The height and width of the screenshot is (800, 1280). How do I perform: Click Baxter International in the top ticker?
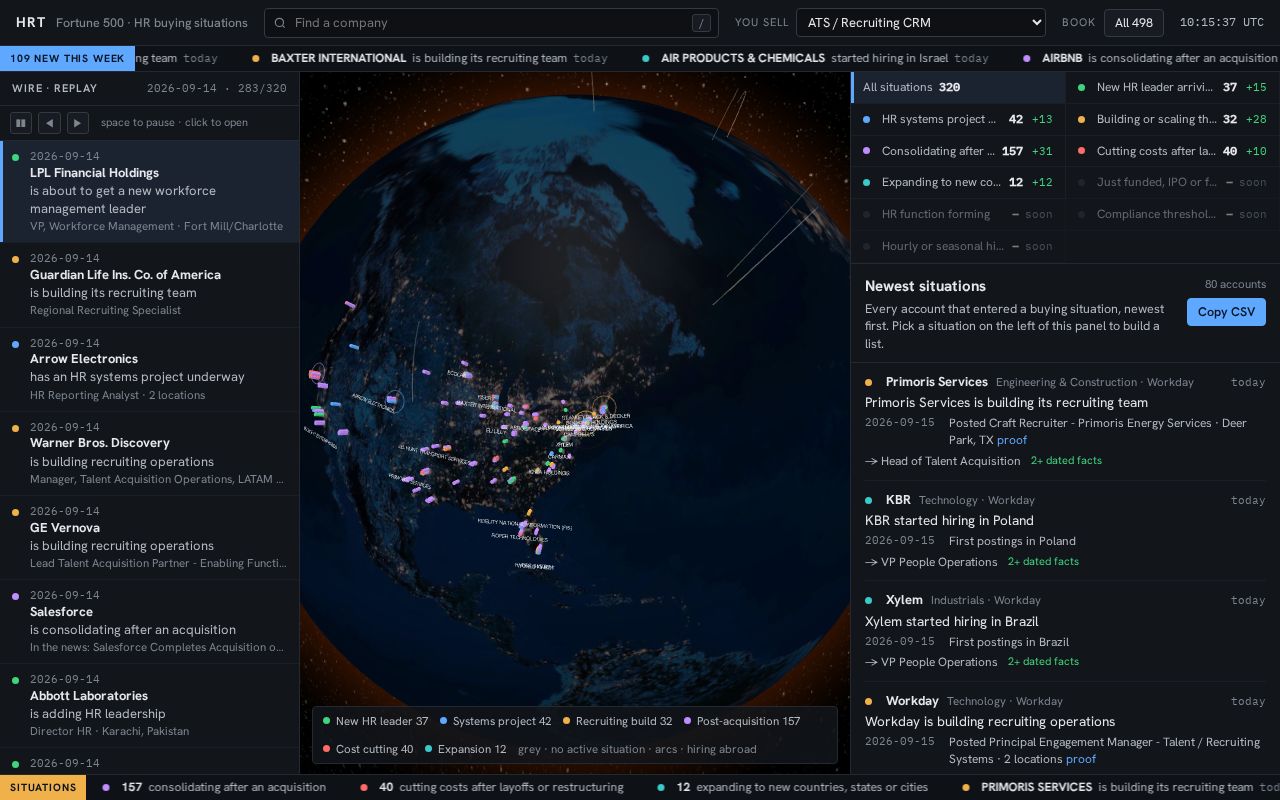click(x=338, y=59)
